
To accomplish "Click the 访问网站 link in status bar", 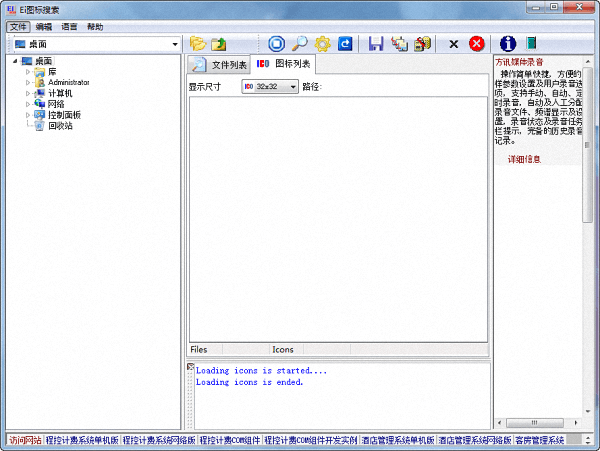I will pyautogui.click(x=25, y=440).
